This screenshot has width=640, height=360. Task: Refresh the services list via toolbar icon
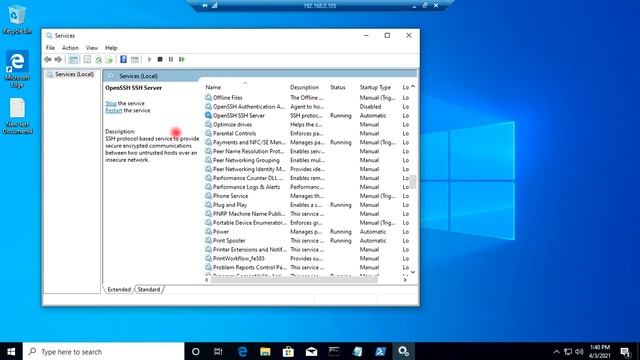(x=98, y=60)
